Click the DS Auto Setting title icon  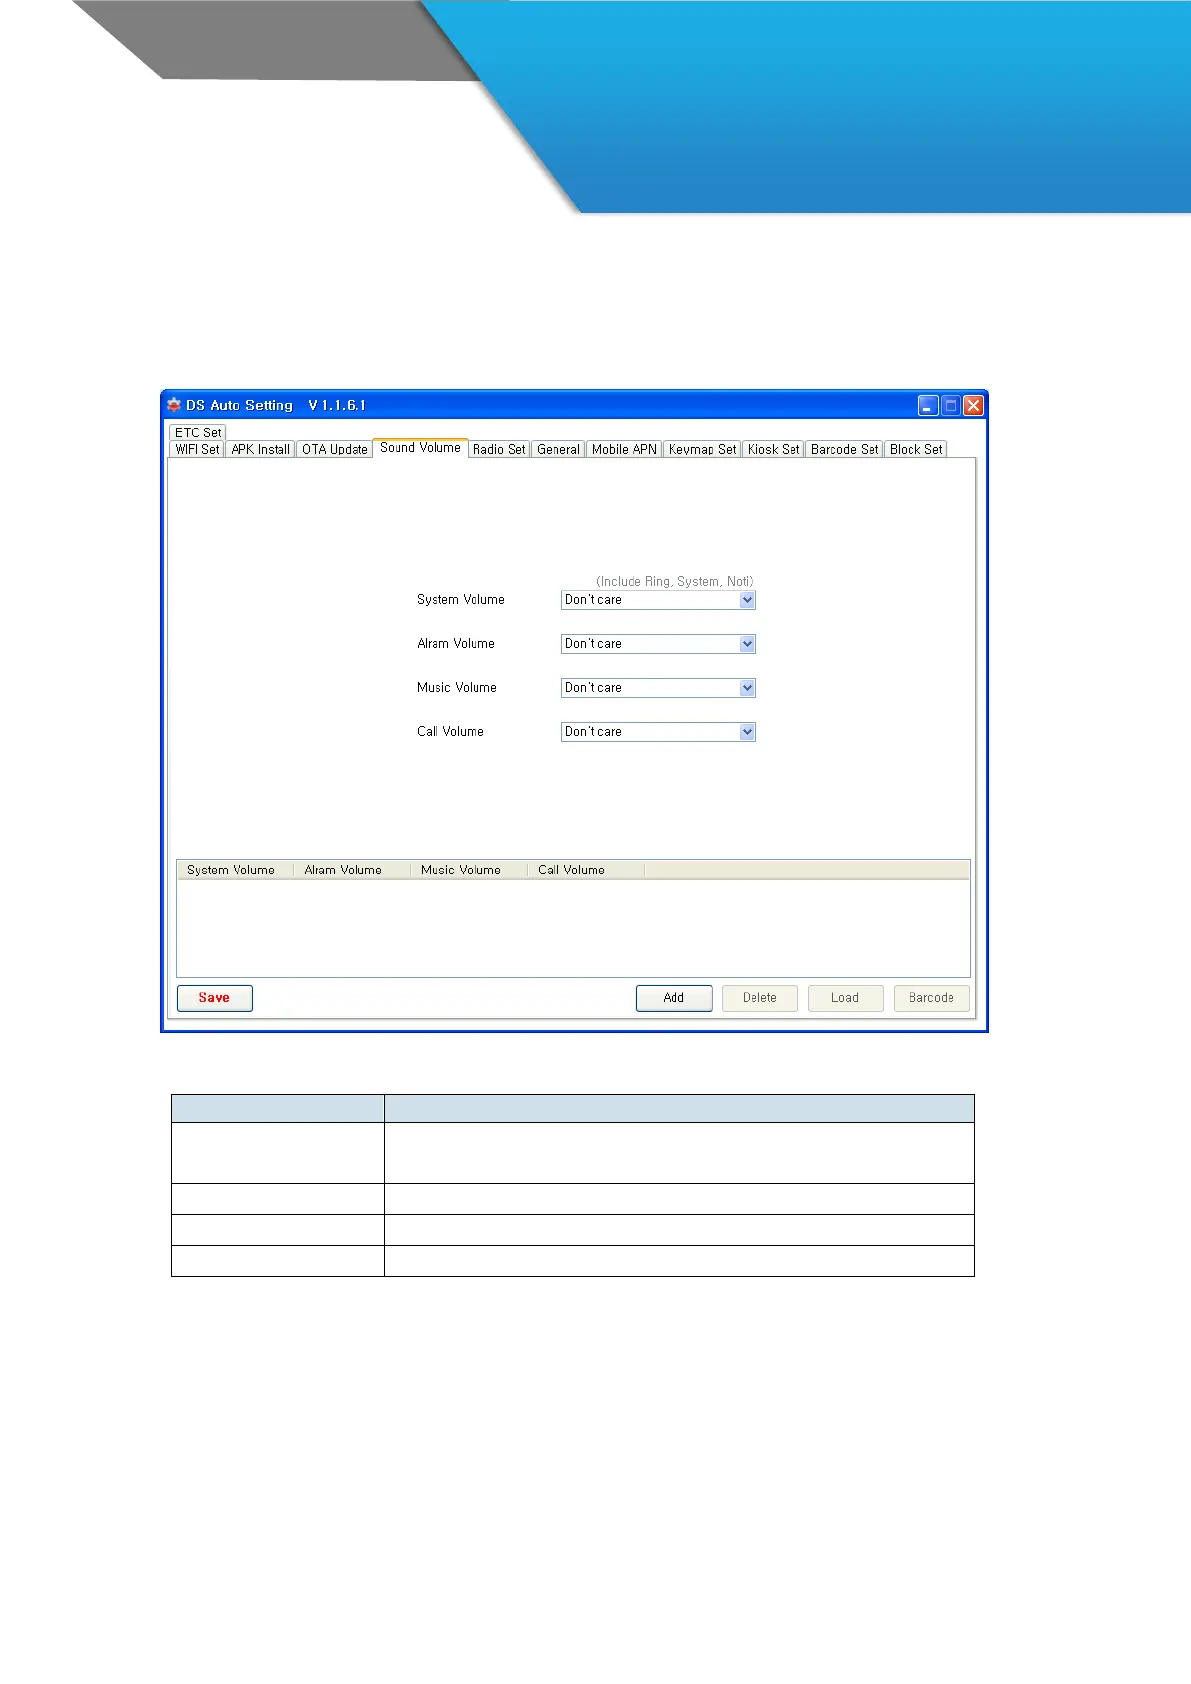174,405
